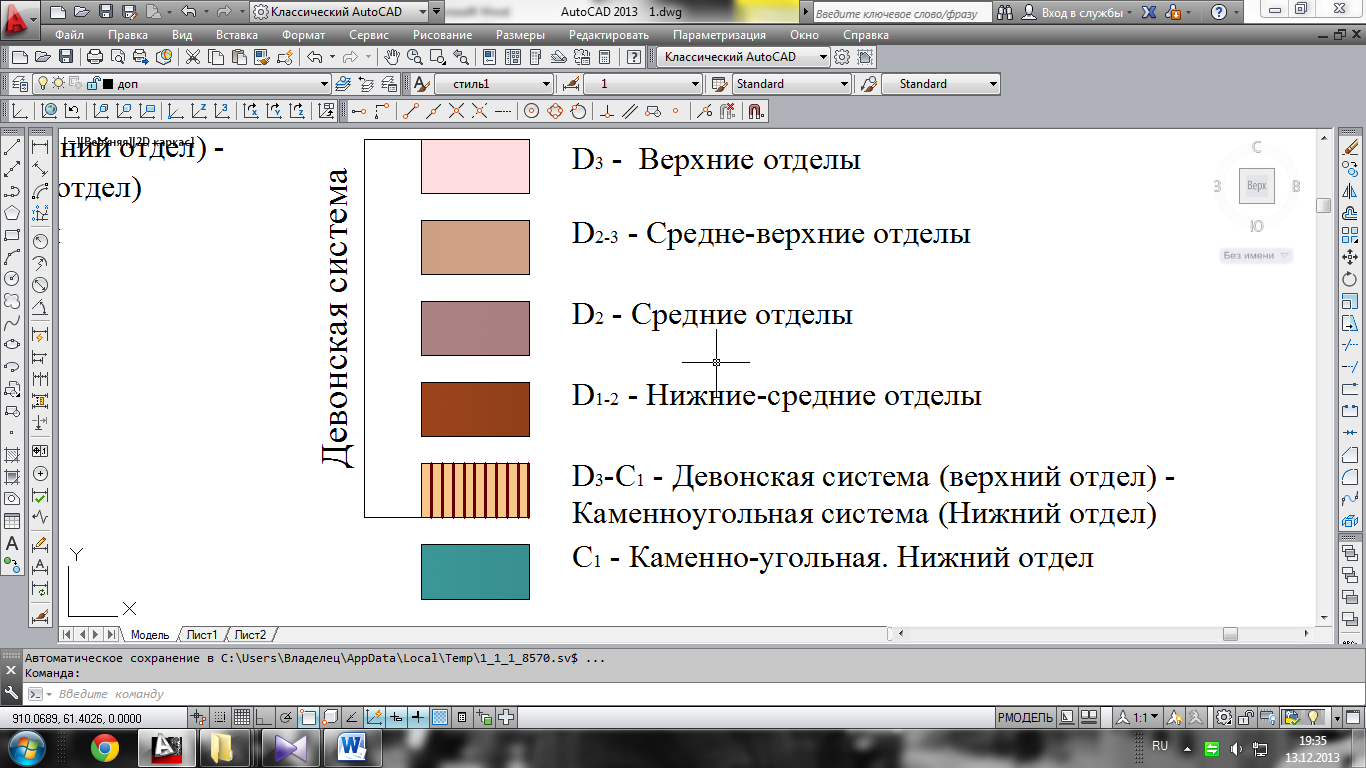The height and width of the screenshot is (768, 1366).
Task: Open the Правка menu
Action: (x=128, y=35)
